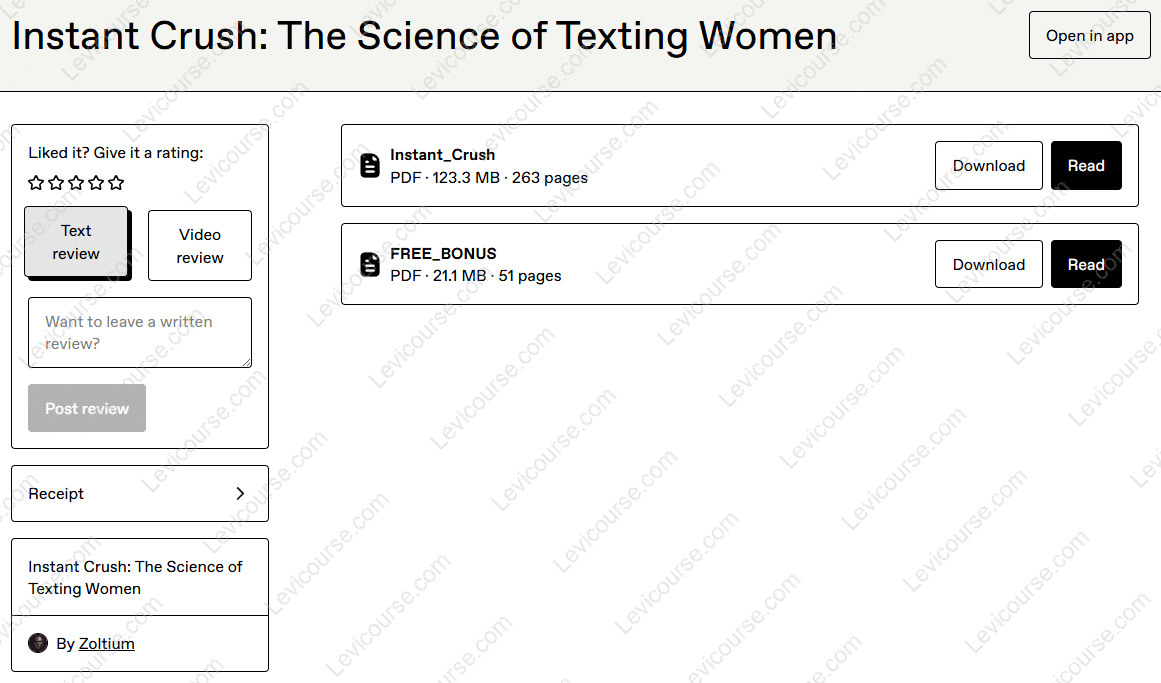Select the Text review option
Image resolution: width=1161 pixels, height=683 pixels.
click(76, 242)
